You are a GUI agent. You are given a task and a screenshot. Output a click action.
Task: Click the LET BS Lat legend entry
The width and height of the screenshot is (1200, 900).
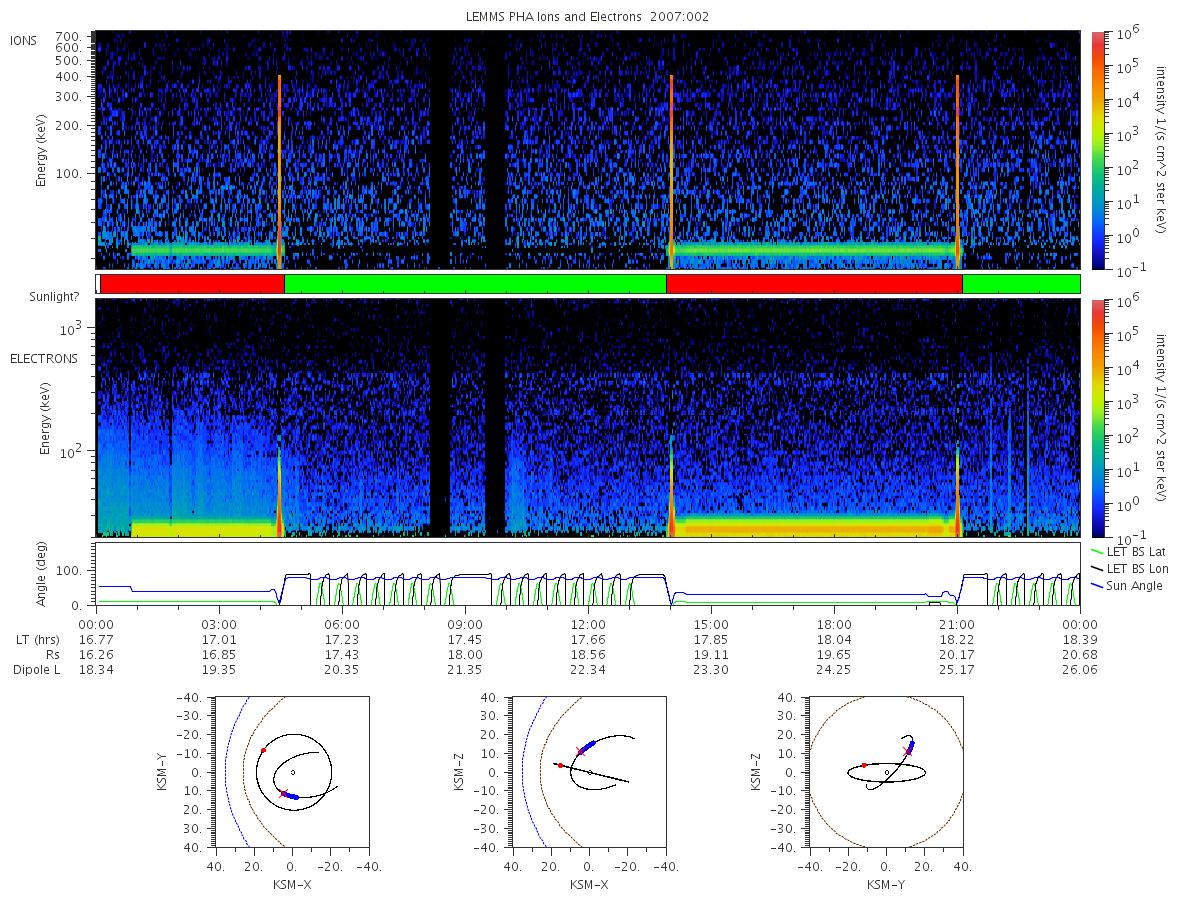coord(1127,551)
